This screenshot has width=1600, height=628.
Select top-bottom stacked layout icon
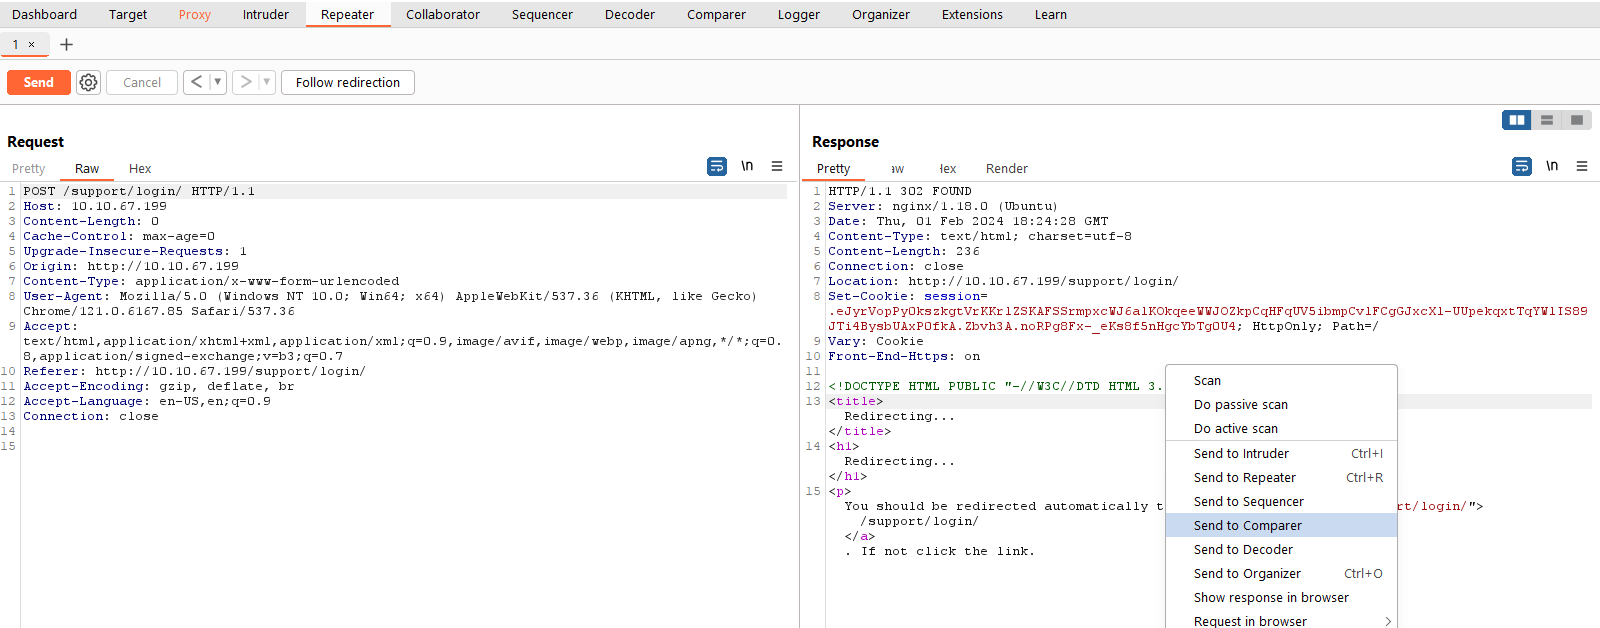click(1547, 120)
